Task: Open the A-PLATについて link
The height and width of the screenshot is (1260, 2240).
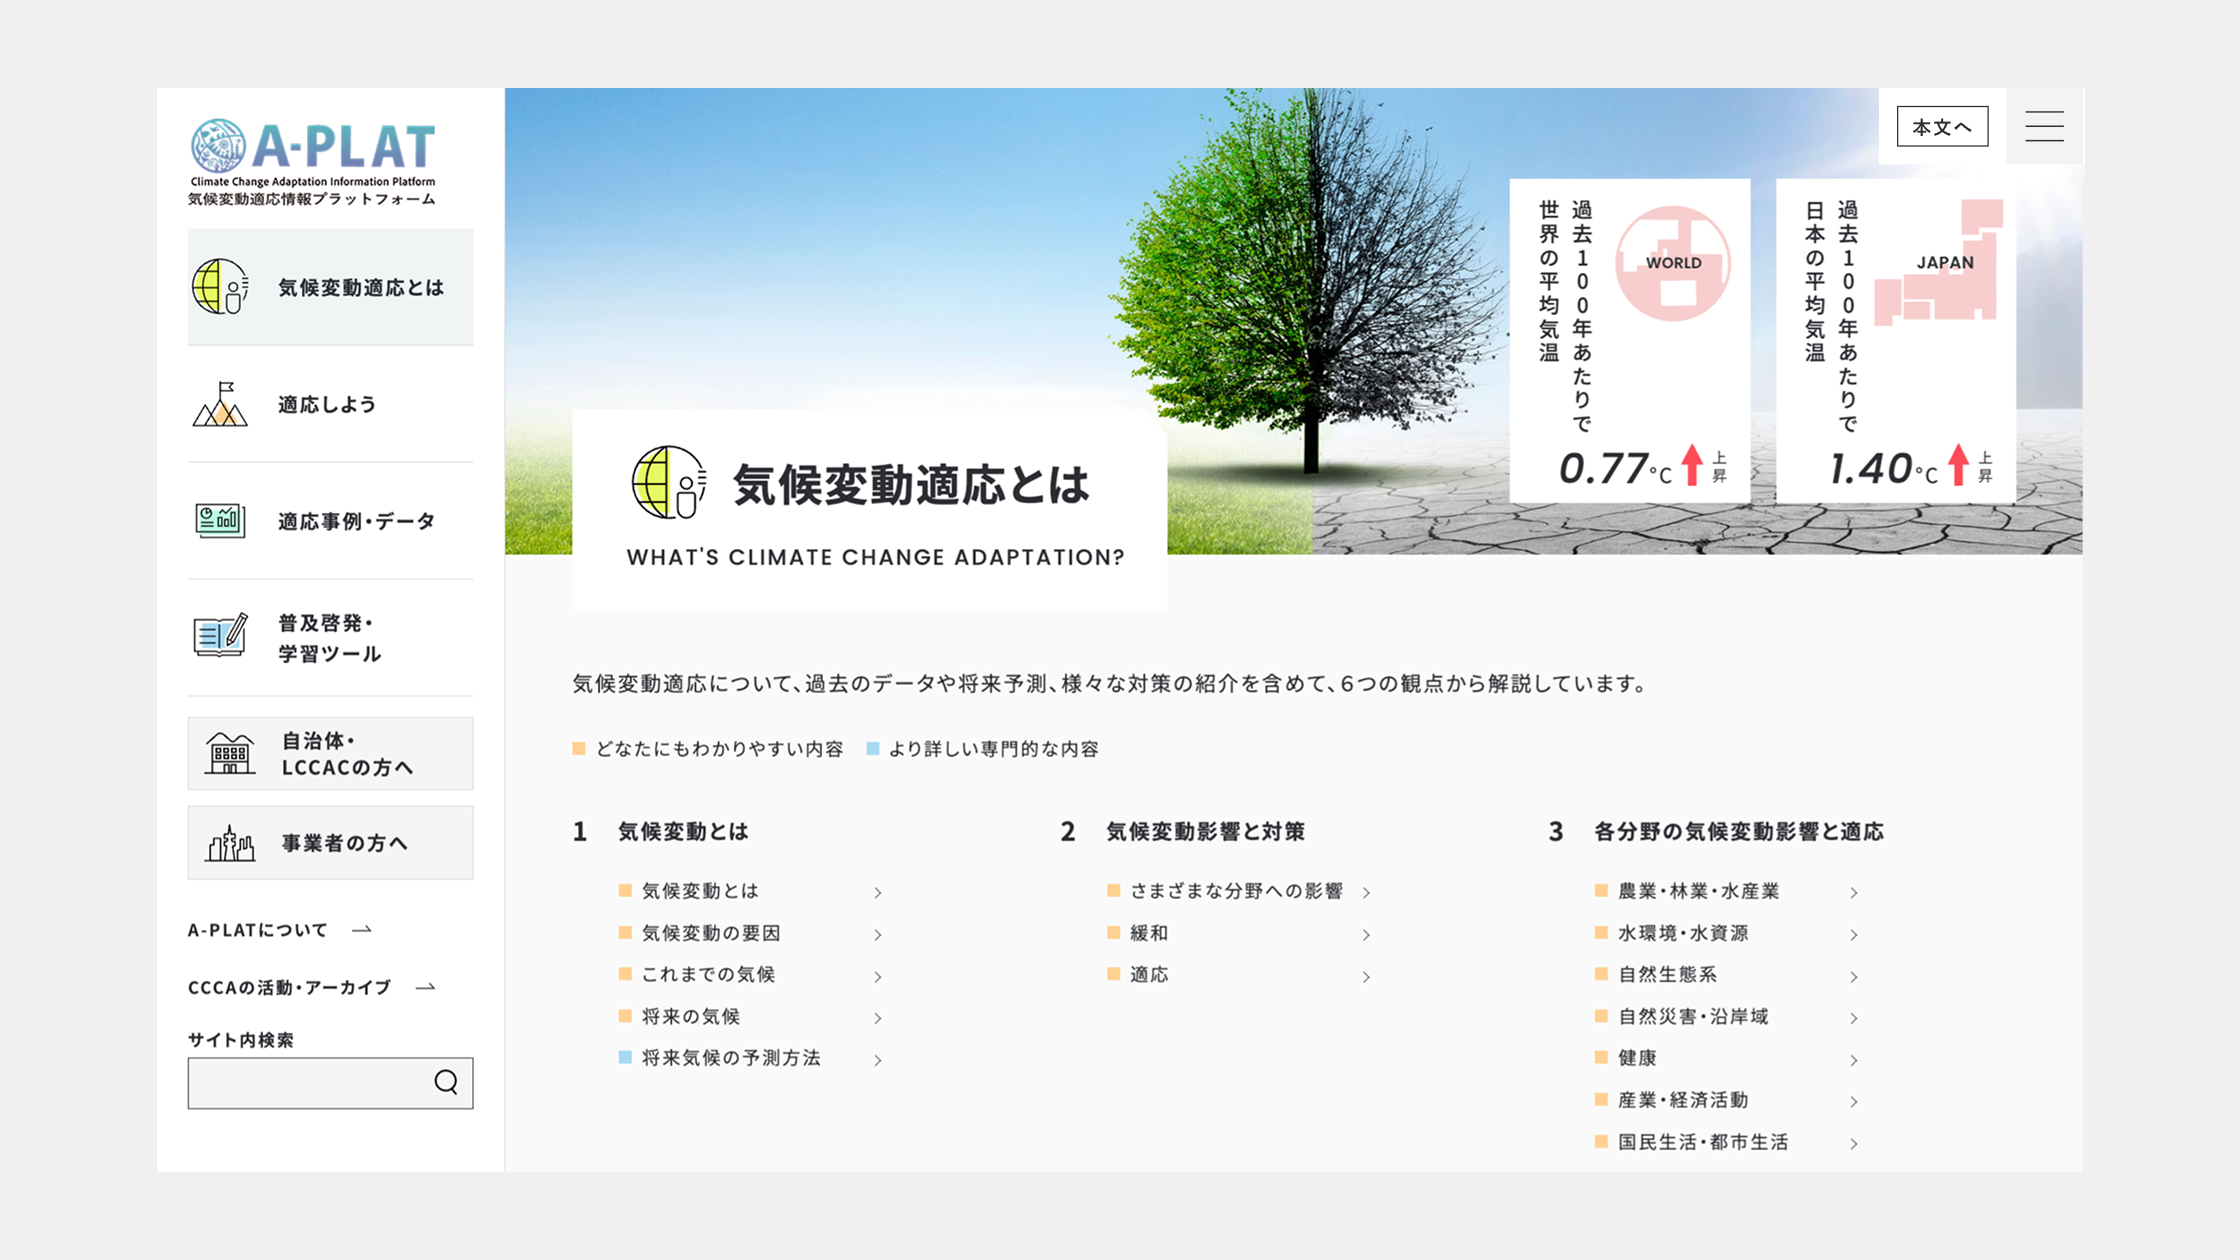Action: pyautogui.click(x=256, y=929)
